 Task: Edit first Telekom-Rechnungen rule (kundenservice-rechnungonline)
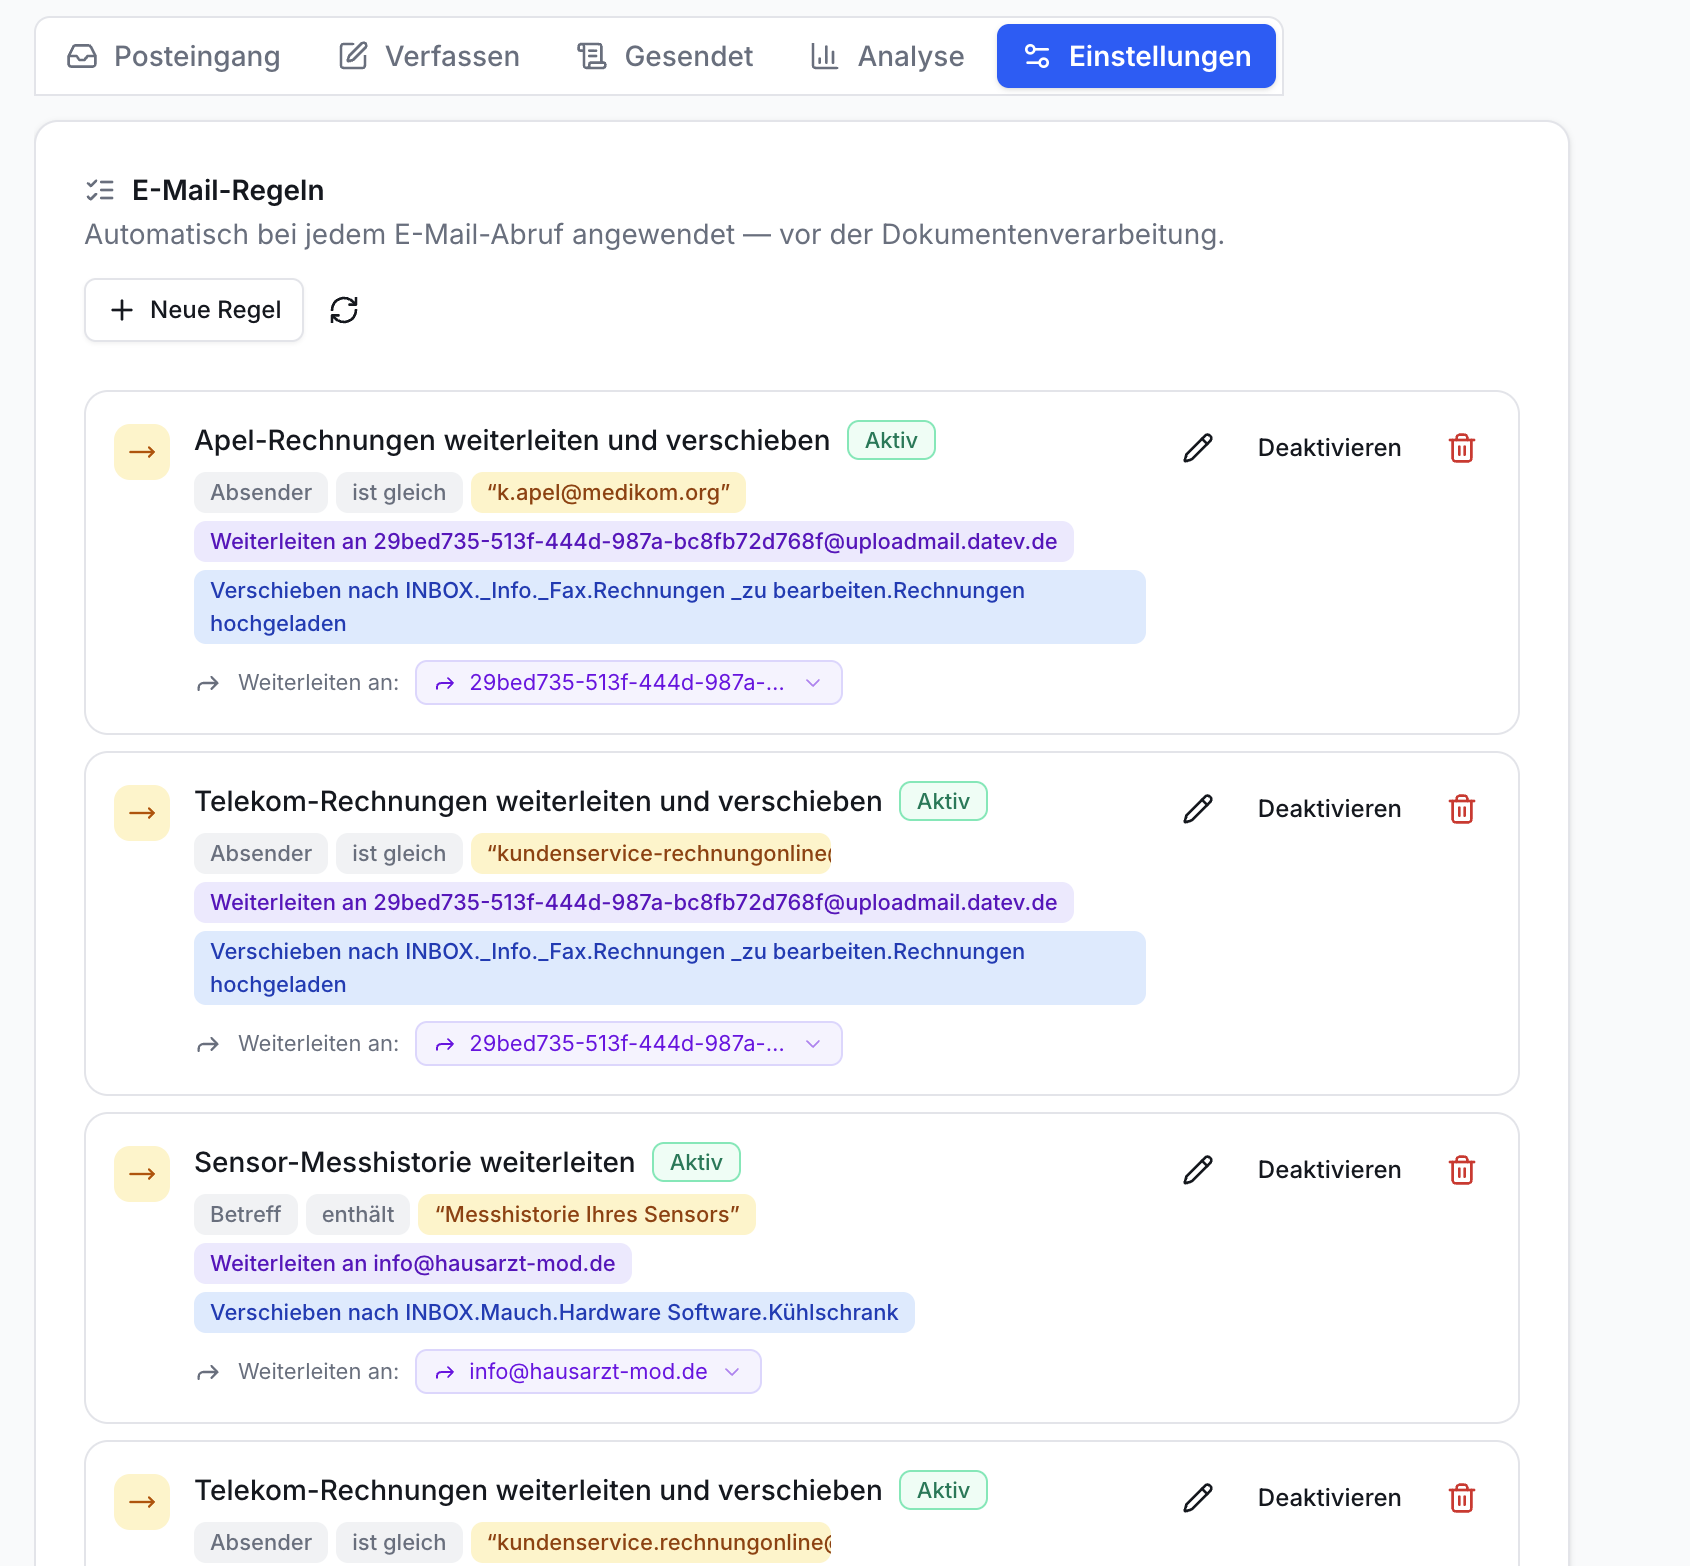tap(1198, 809)
